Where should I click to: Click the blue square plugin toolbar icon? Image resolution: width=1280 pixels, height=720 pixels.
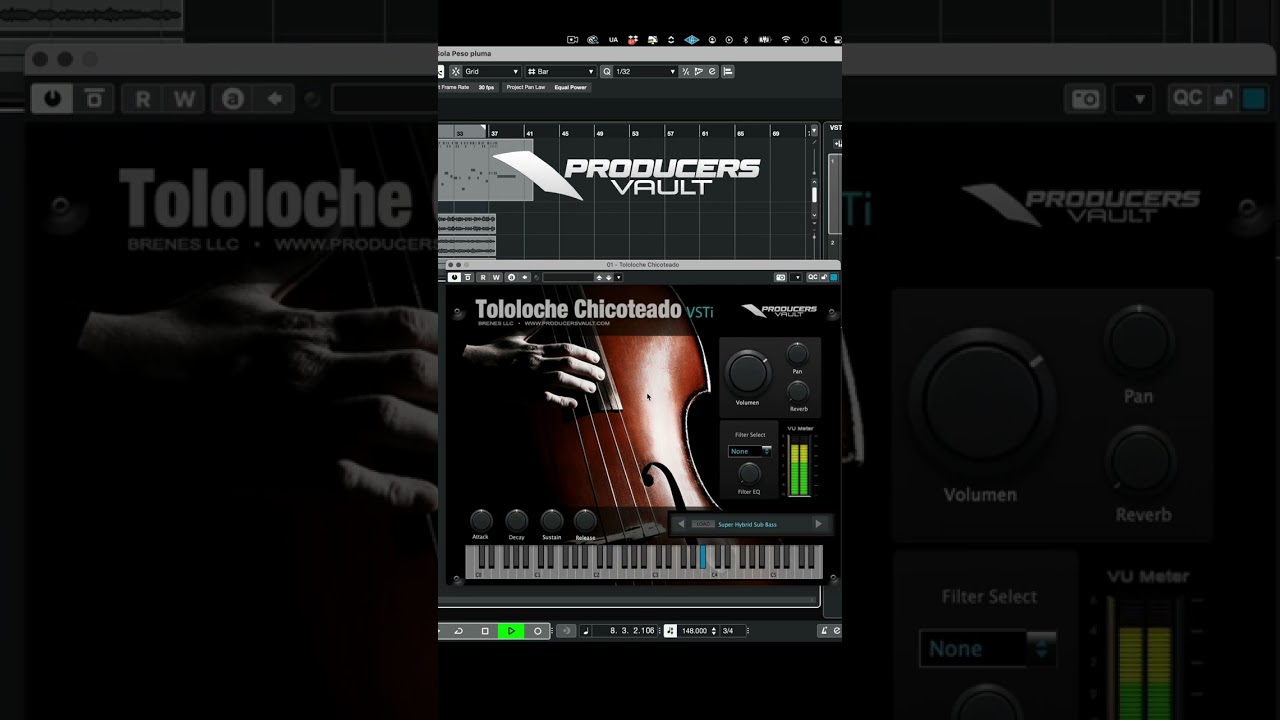pyautogui.click(x=834, y=277)
